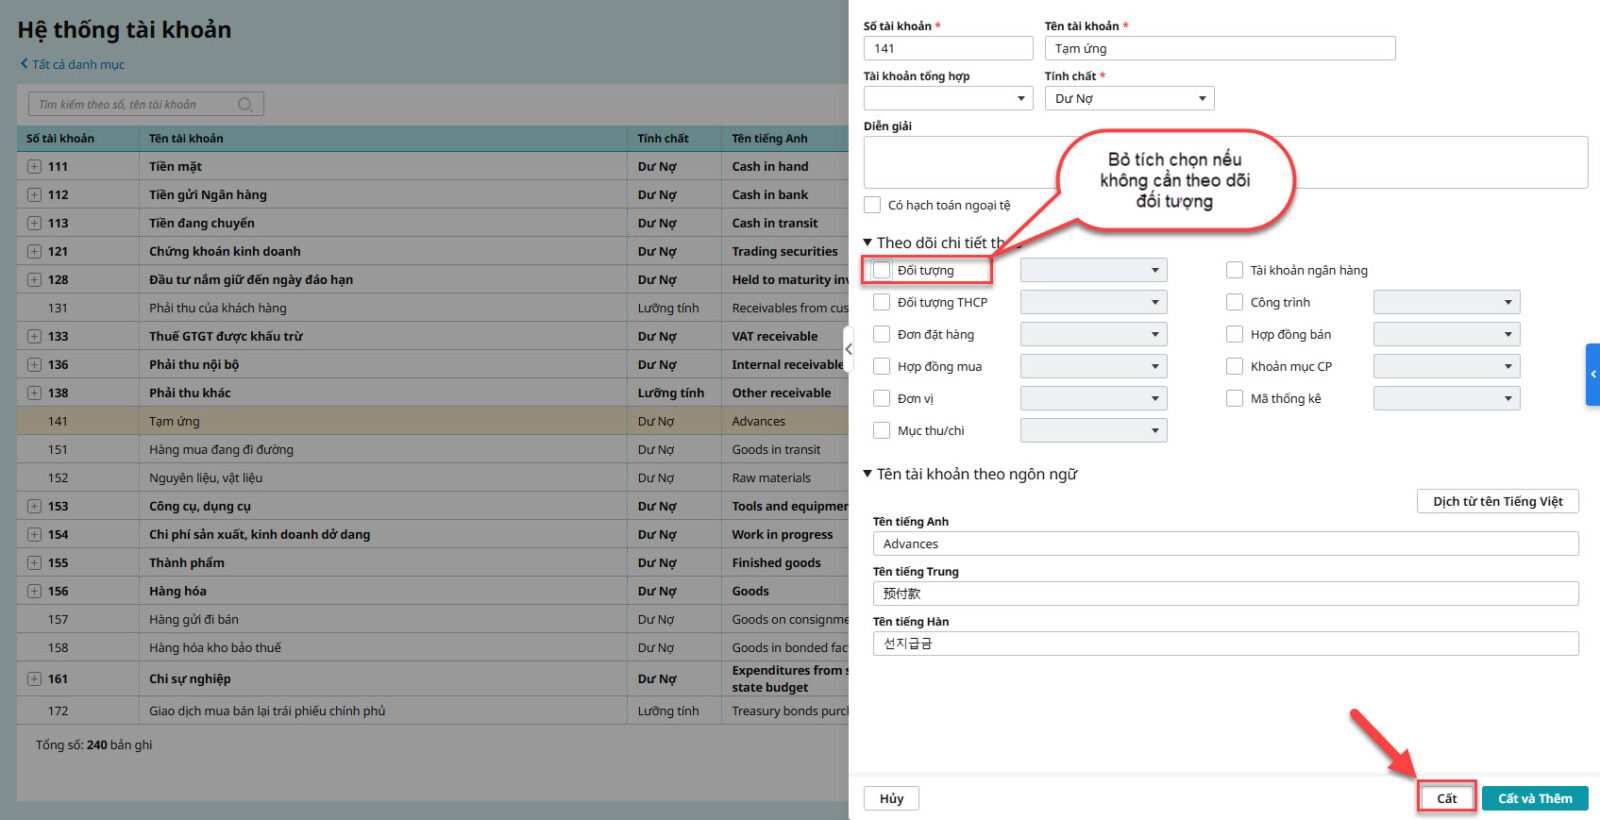Go back to Tất cả danh mục

pos(72,65)
